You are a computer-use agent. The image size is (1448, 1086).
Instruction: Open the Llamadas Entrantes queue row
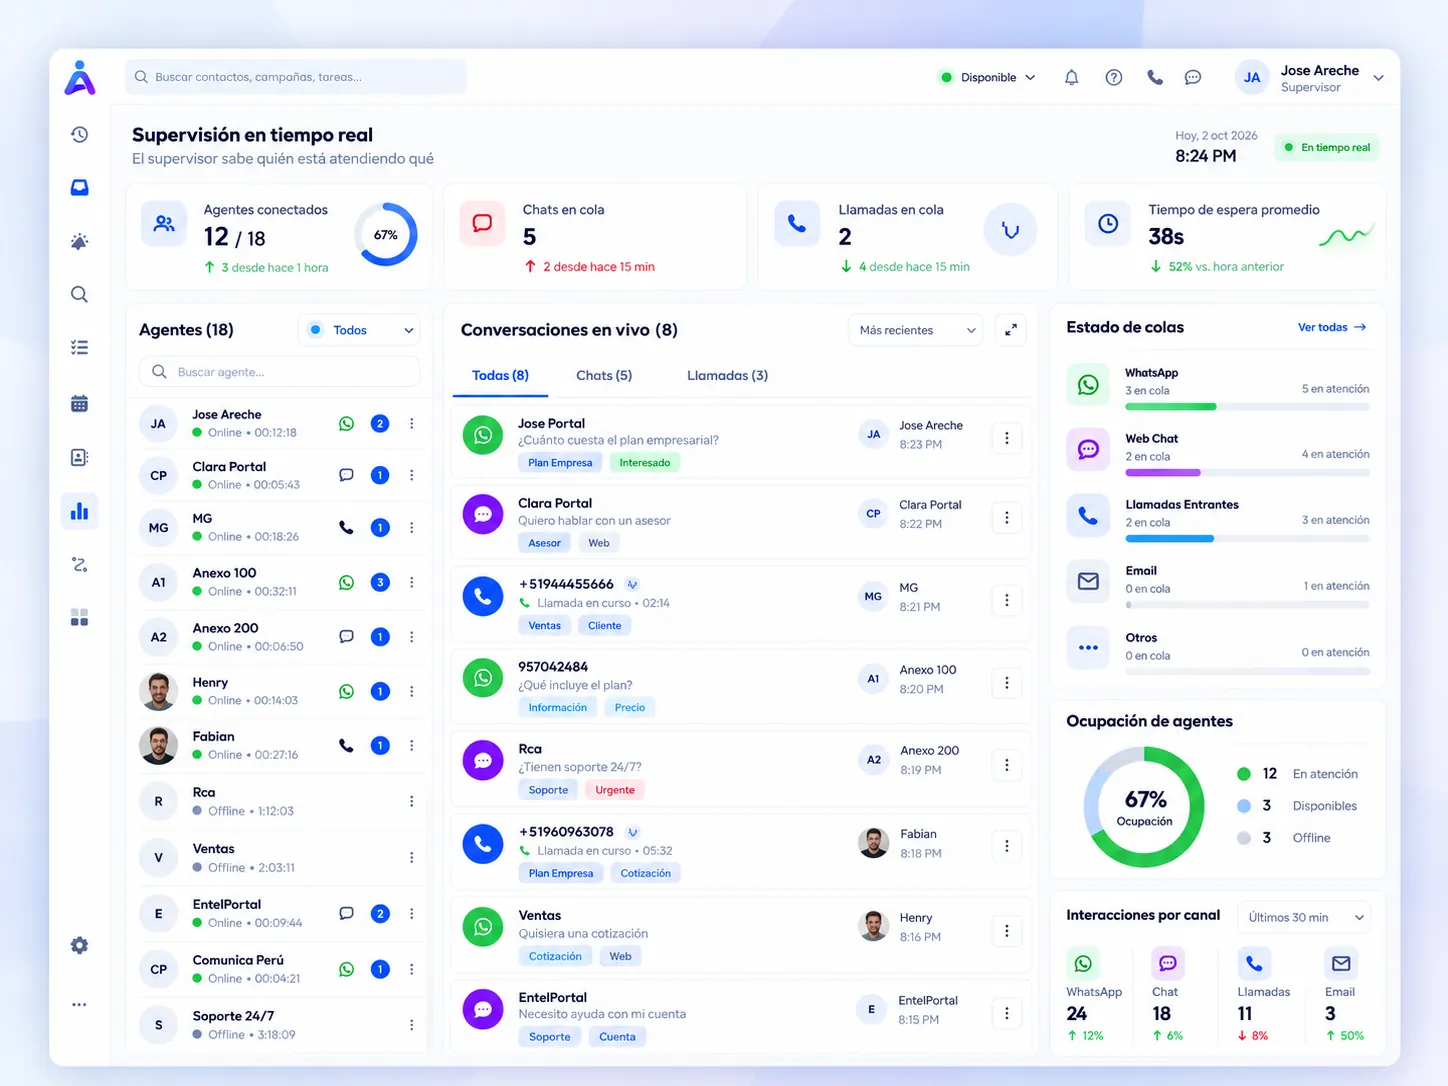tap(1218, 518)
